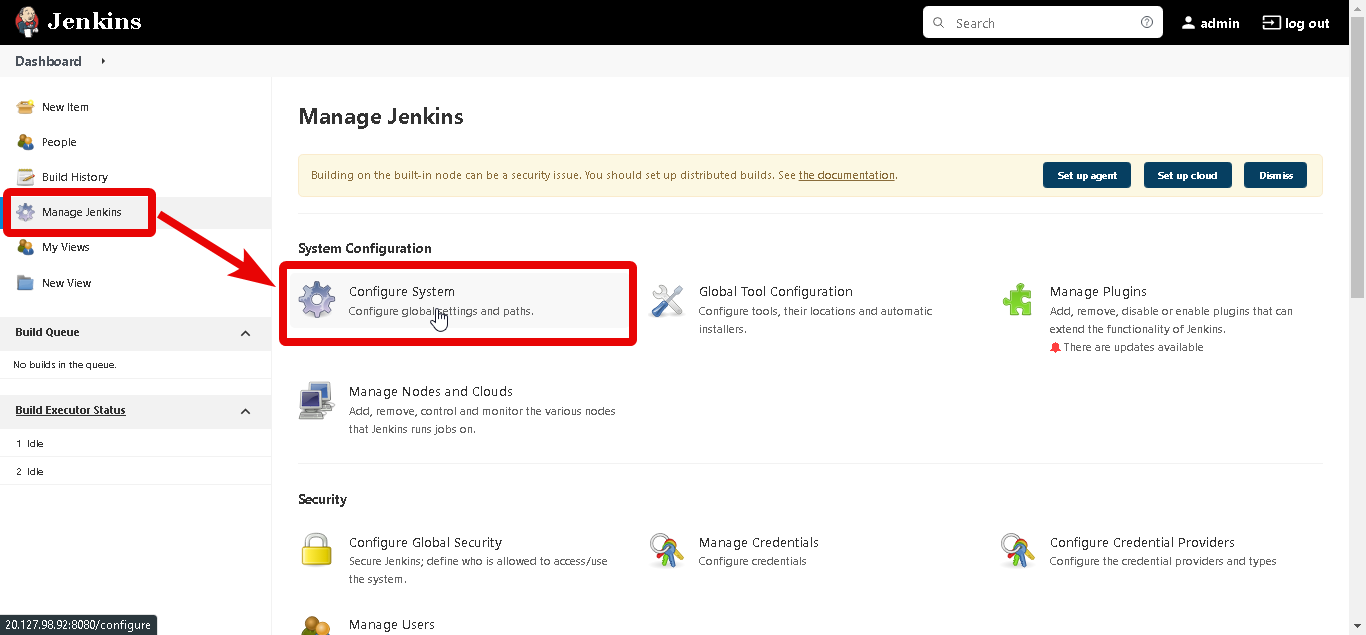The height and width of the screenshot is (635, 1366).
Task: Click the 'Manage Jenkins' page heading
Action: pos(381,117)
